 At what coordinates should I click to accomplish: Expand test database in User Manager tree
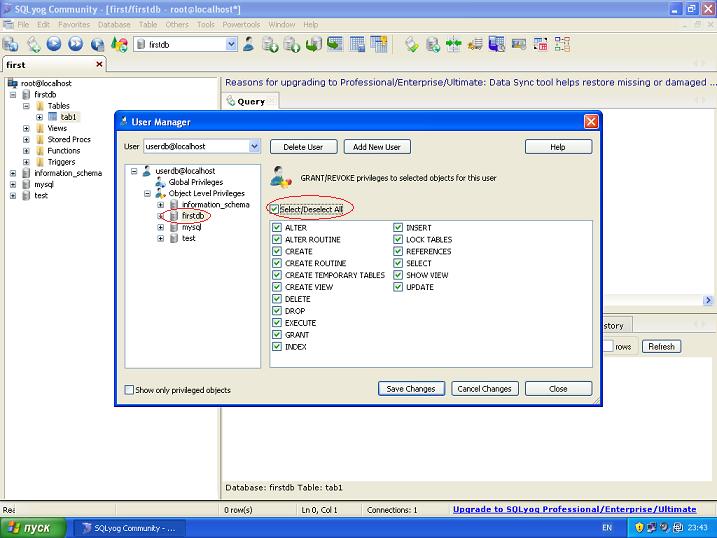[x=161, y=238]
